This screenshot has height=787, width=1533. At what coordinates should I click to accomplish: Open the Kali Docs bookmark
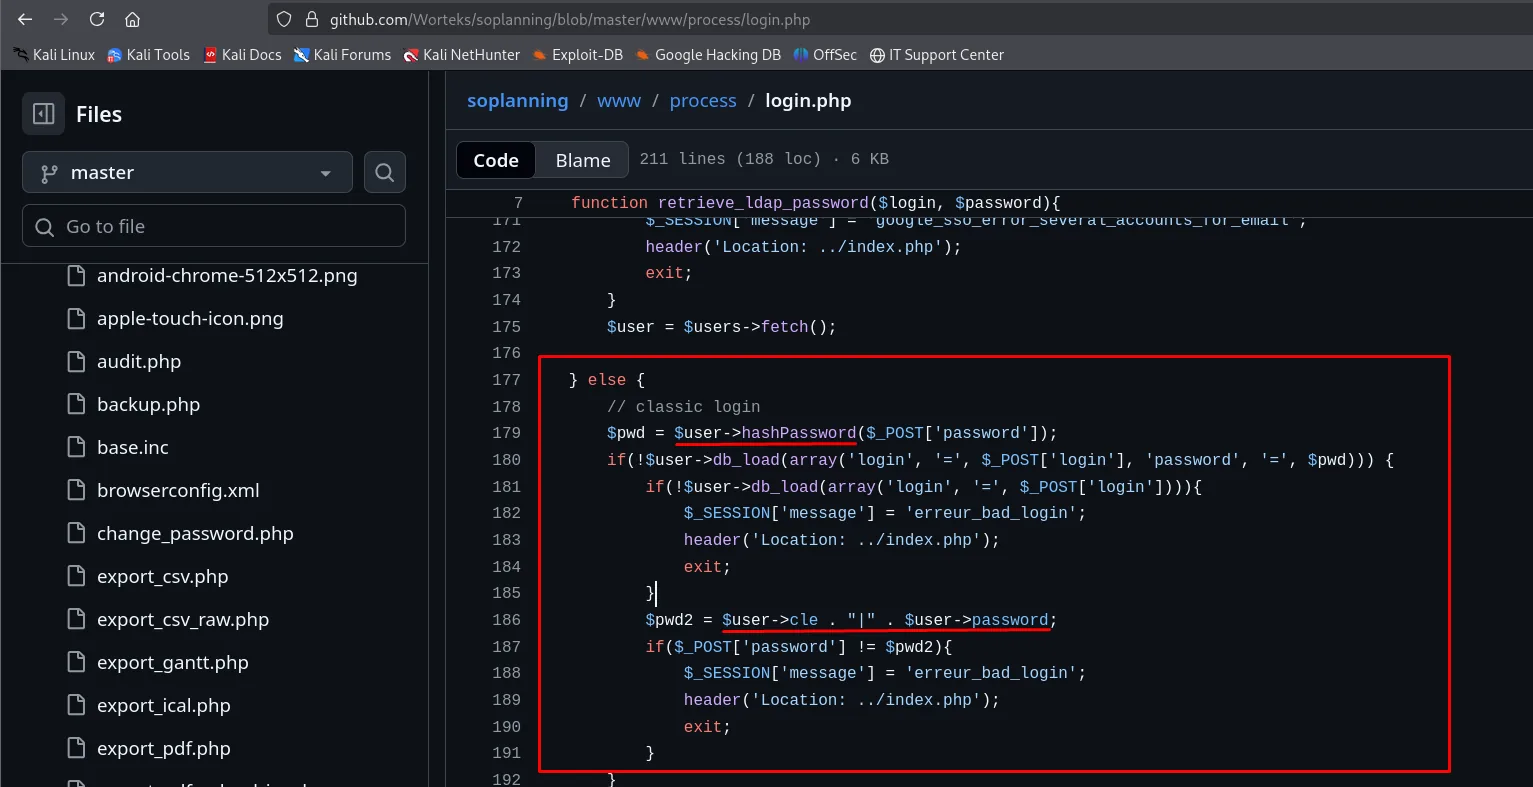pyautogui.click(x=242, y=55)
